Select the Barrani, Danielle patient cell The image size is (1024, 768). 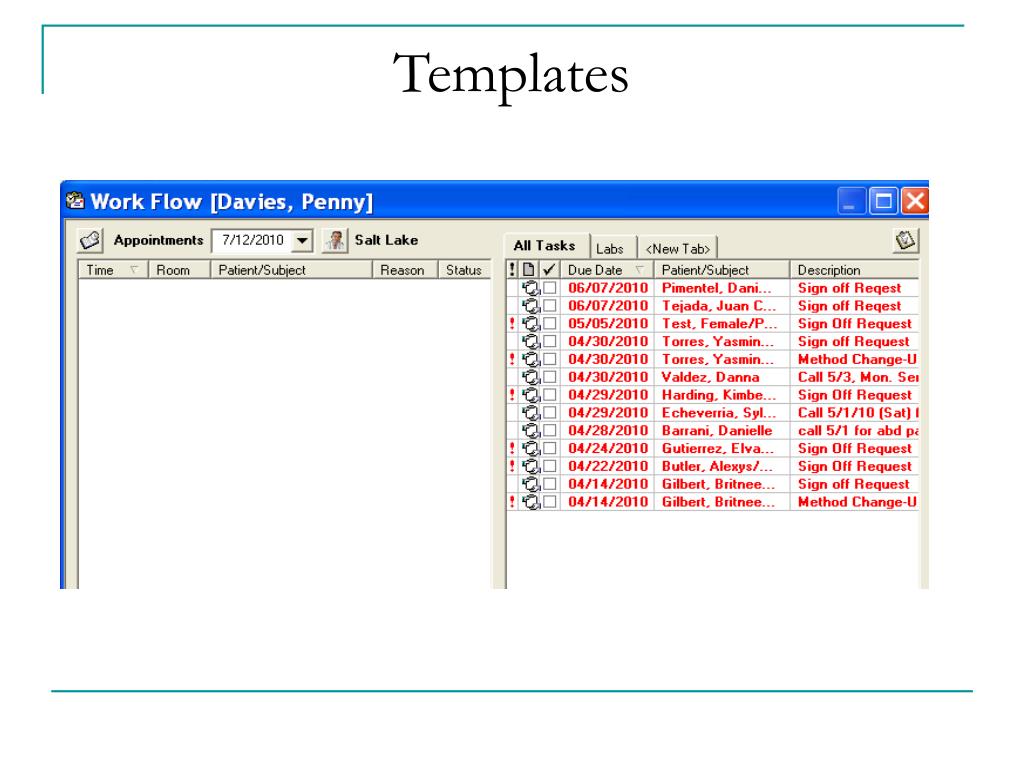(x=722, y=430)
